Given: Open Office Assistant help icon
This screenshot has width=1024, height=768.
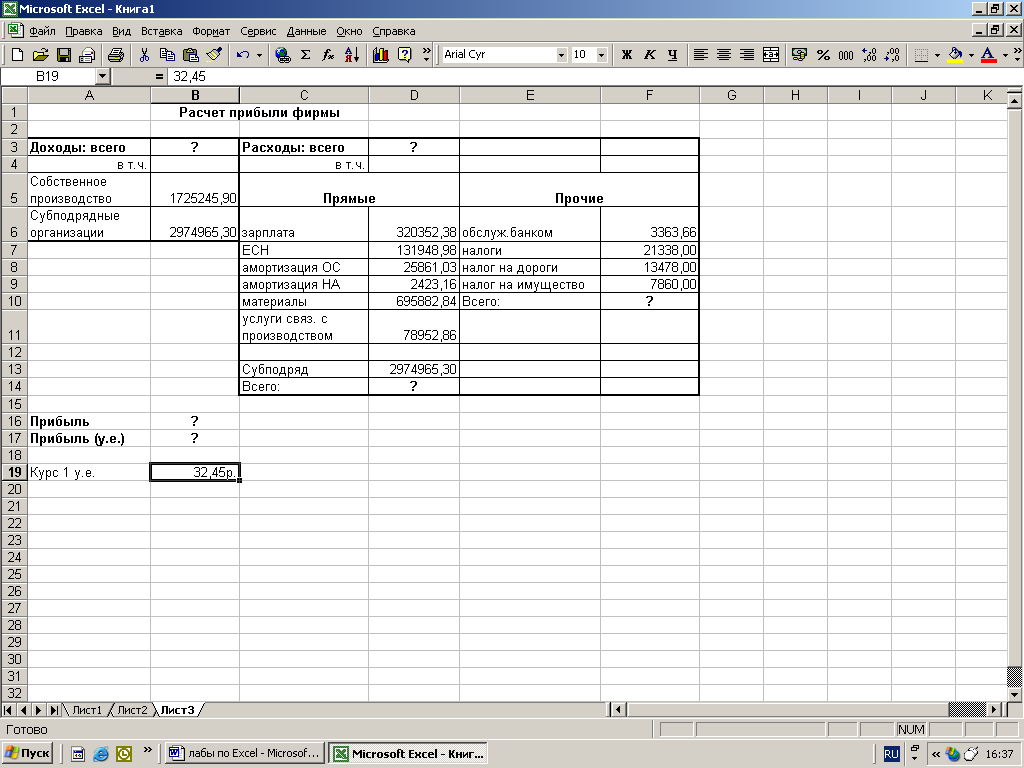Looking at the screenshot, I should pos(405,55).
